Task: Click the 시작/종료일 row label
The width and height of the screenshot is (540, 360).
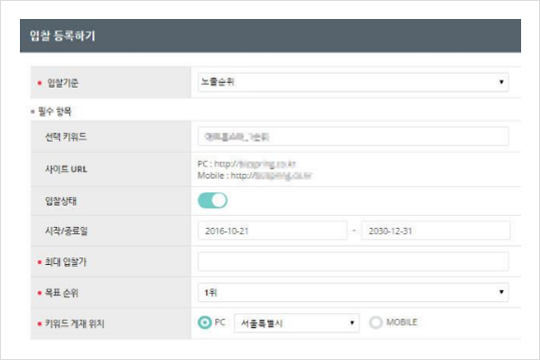Action: pos(66,231)
